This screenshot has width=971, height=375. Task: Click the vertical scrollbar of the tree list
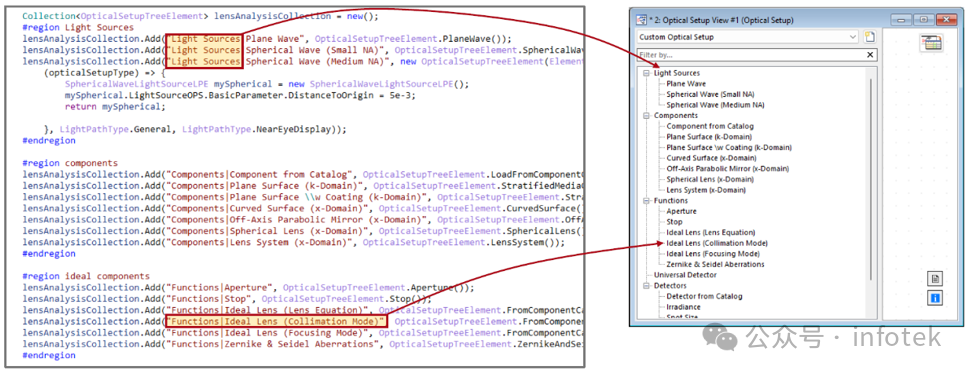point(872,179)
